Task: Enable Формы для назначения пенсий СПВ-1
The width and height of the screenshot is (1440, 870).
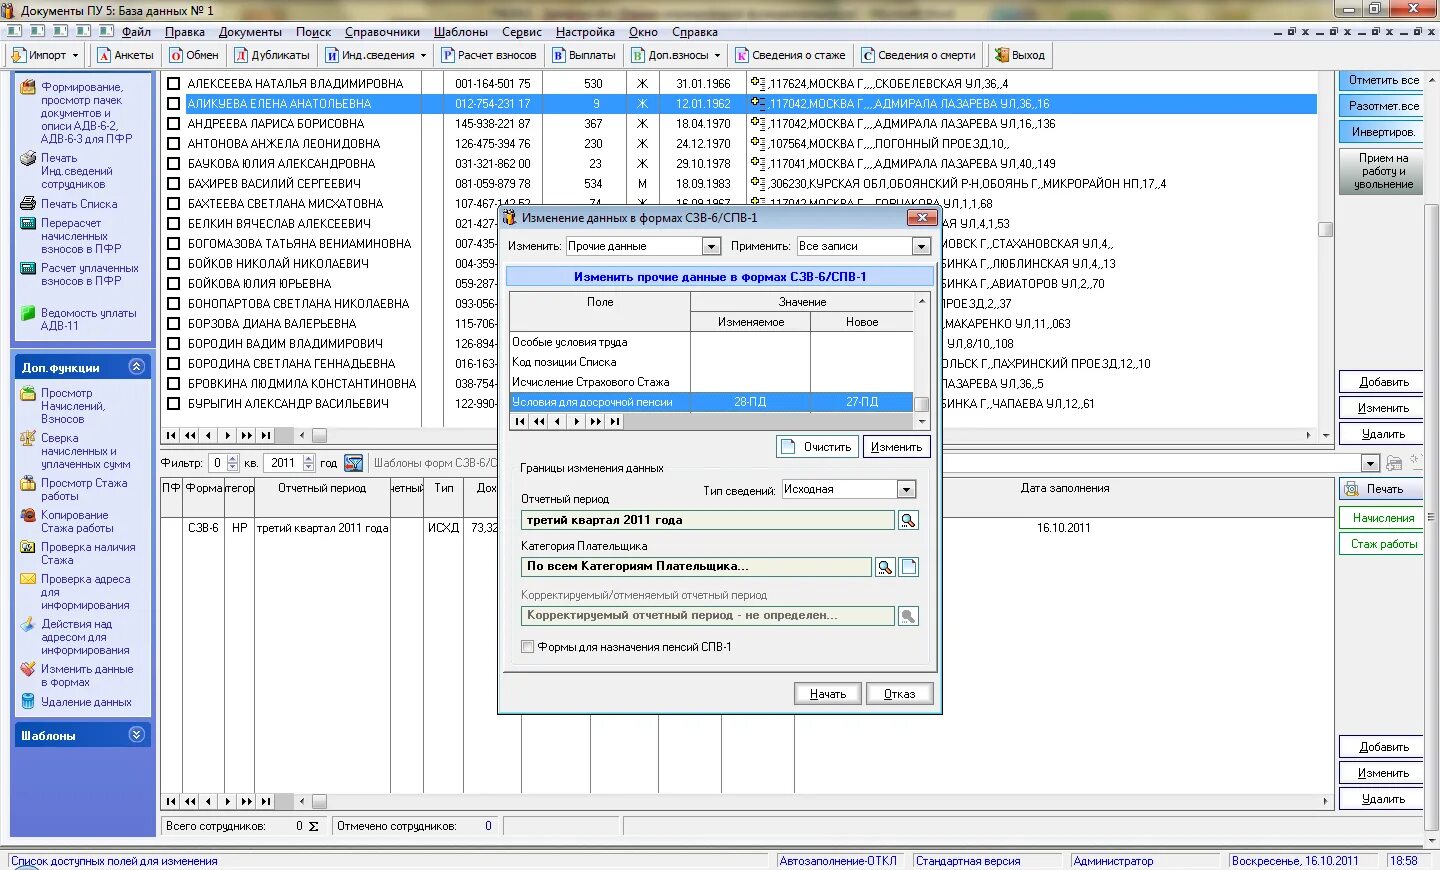Action: [527, 647]
